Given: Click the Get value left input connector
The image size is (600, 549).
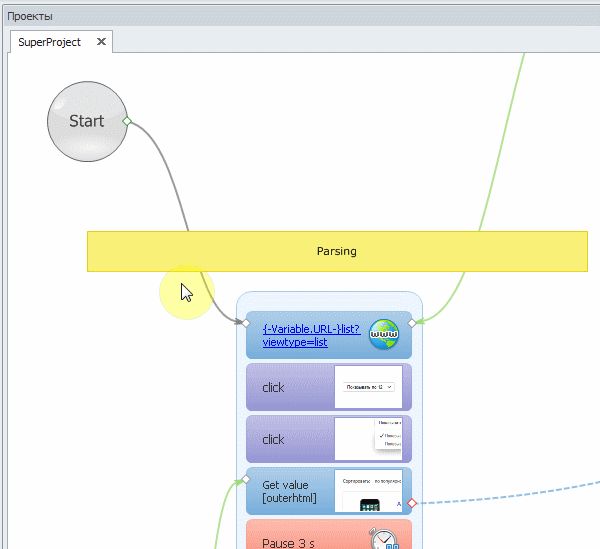Looking at the screenshot, I should [x=246, y=479].
